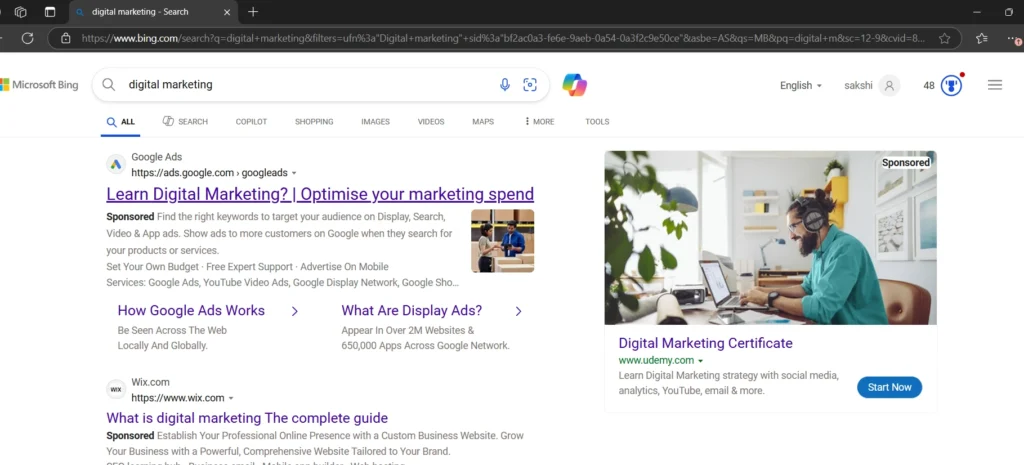Expand the wix.com URL dropdown arrow
Viewport: 1024px width, 465px height.
(231, 398)
